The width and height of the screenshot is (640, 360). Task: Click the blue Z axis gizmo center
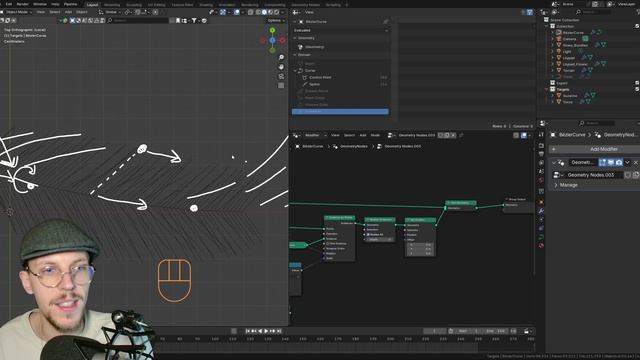tap(272, 40)
